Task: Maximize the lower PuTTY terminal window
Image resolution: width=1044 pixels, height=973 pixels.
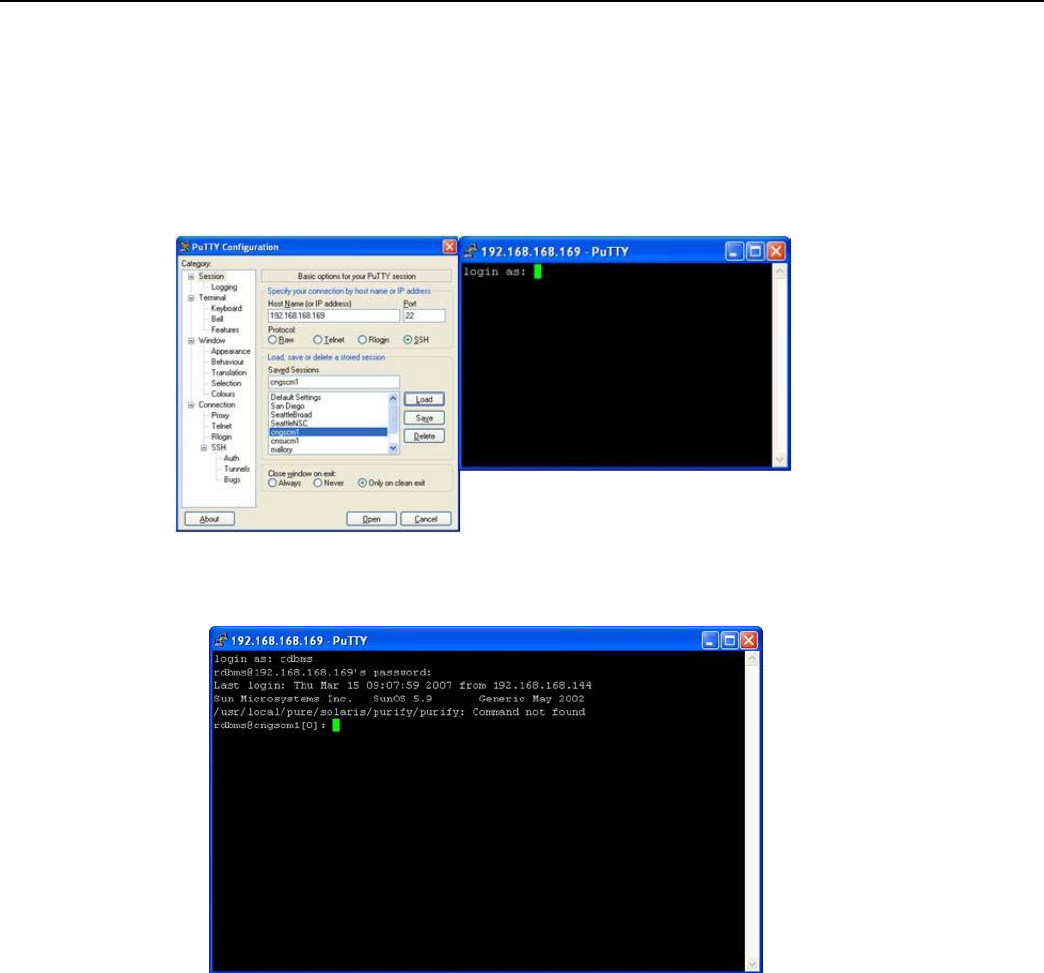Action: coord(729,640)
